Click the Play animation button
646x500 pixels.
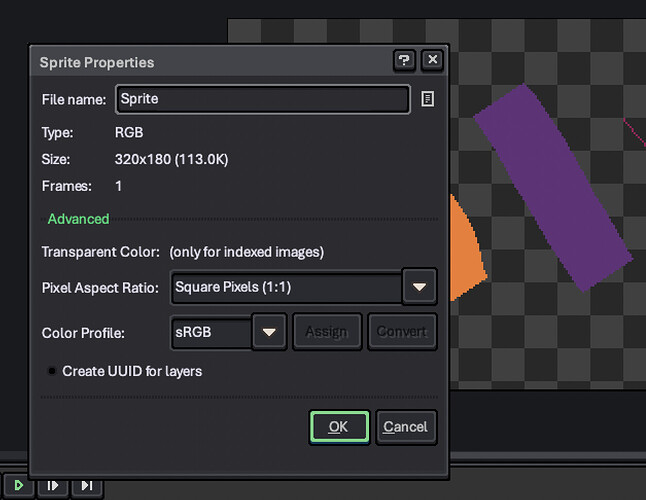19,486
